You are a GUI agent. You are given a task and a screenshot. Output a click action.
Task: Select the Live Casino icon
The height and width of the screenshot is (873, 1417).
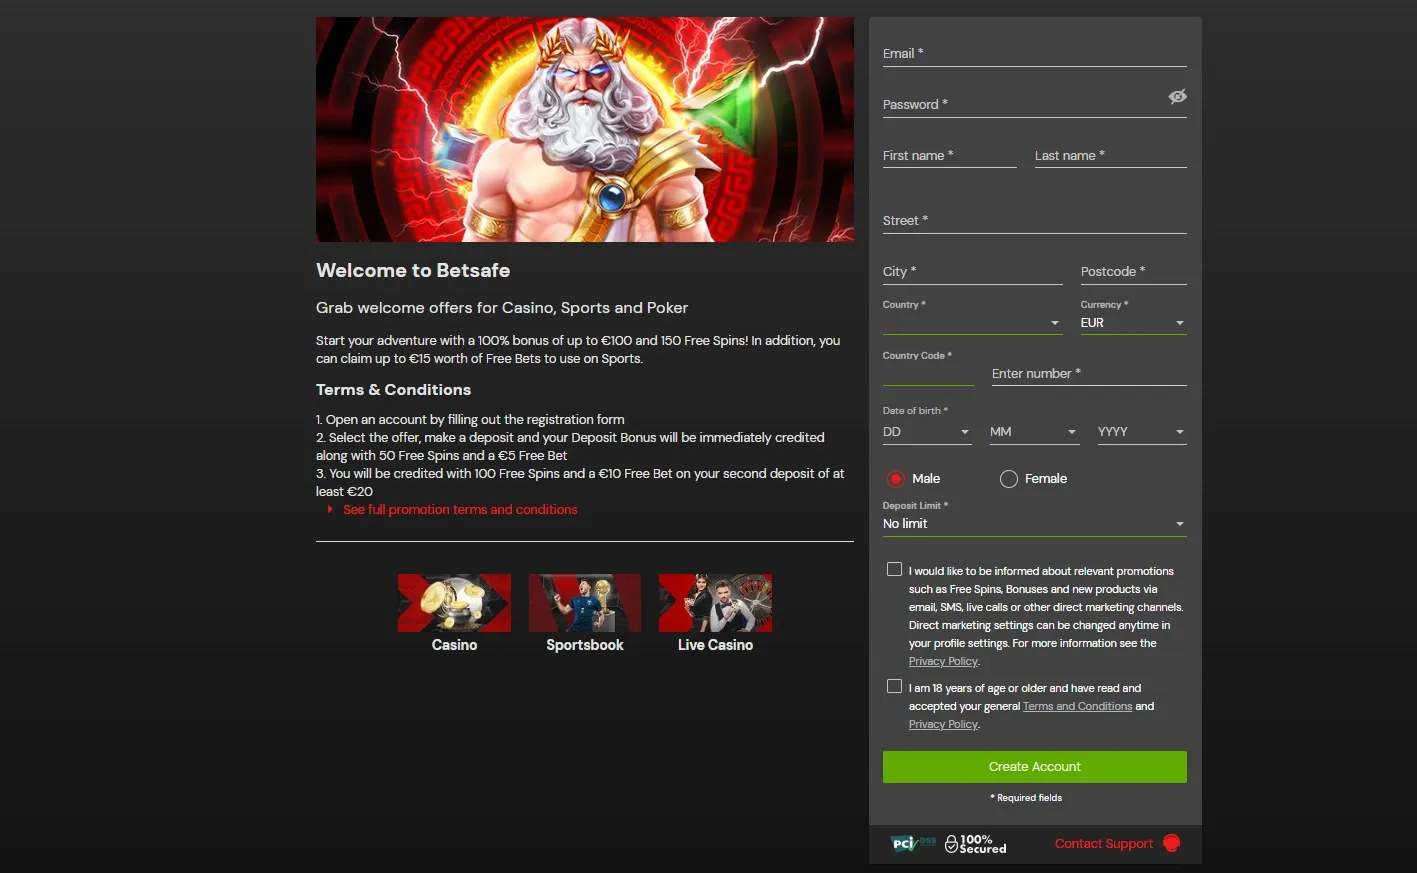point(714,602)
